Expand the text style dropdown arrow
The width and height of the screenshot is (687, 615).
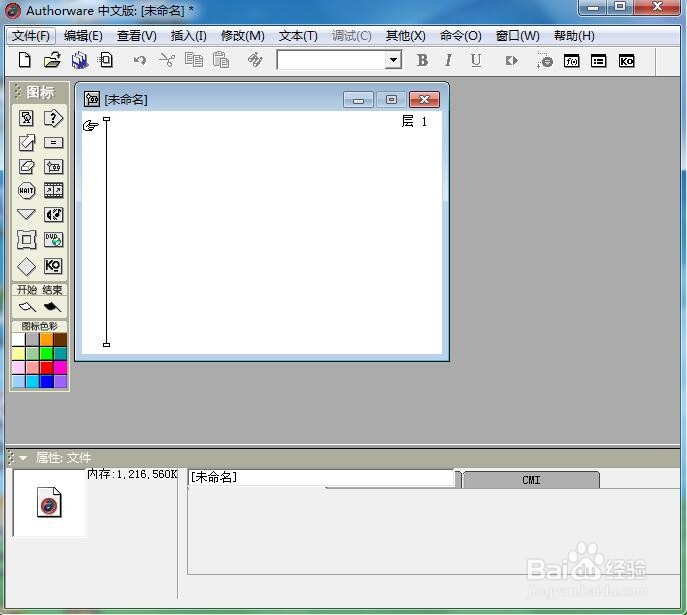(393, 60)
